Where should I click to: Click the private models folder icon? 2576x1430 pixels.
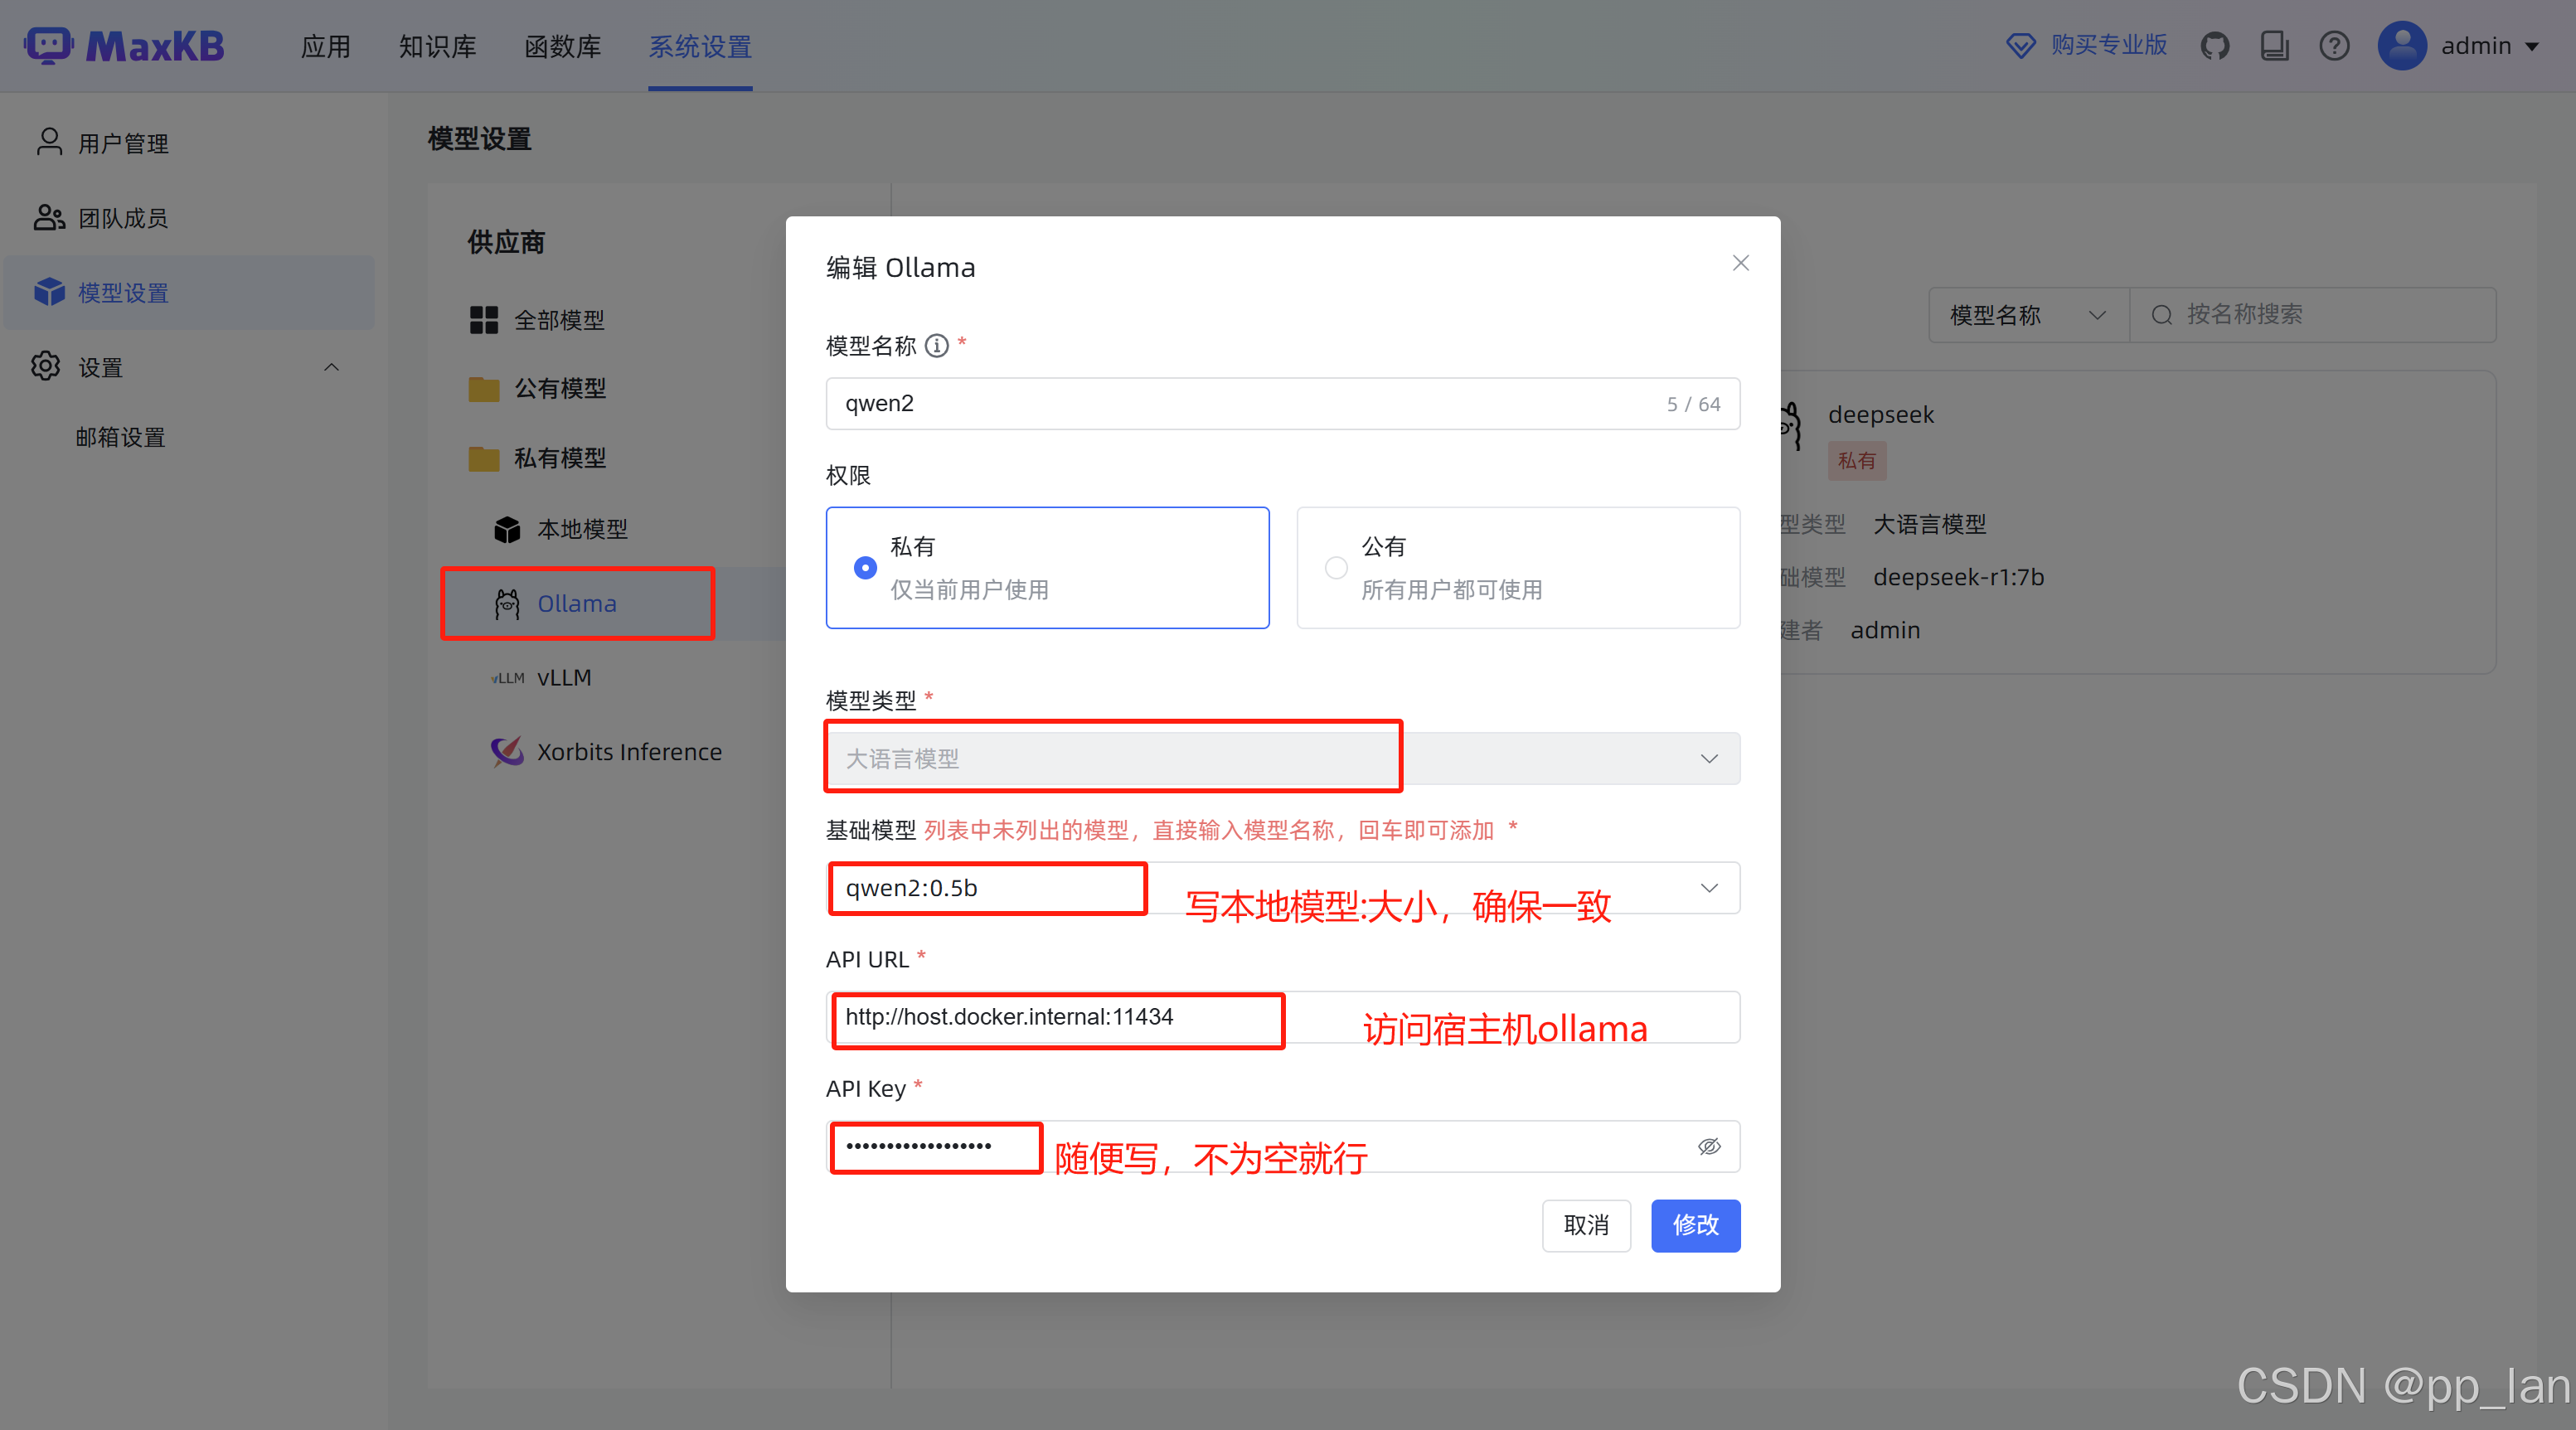pyautogui.click(x=484, y=458)
